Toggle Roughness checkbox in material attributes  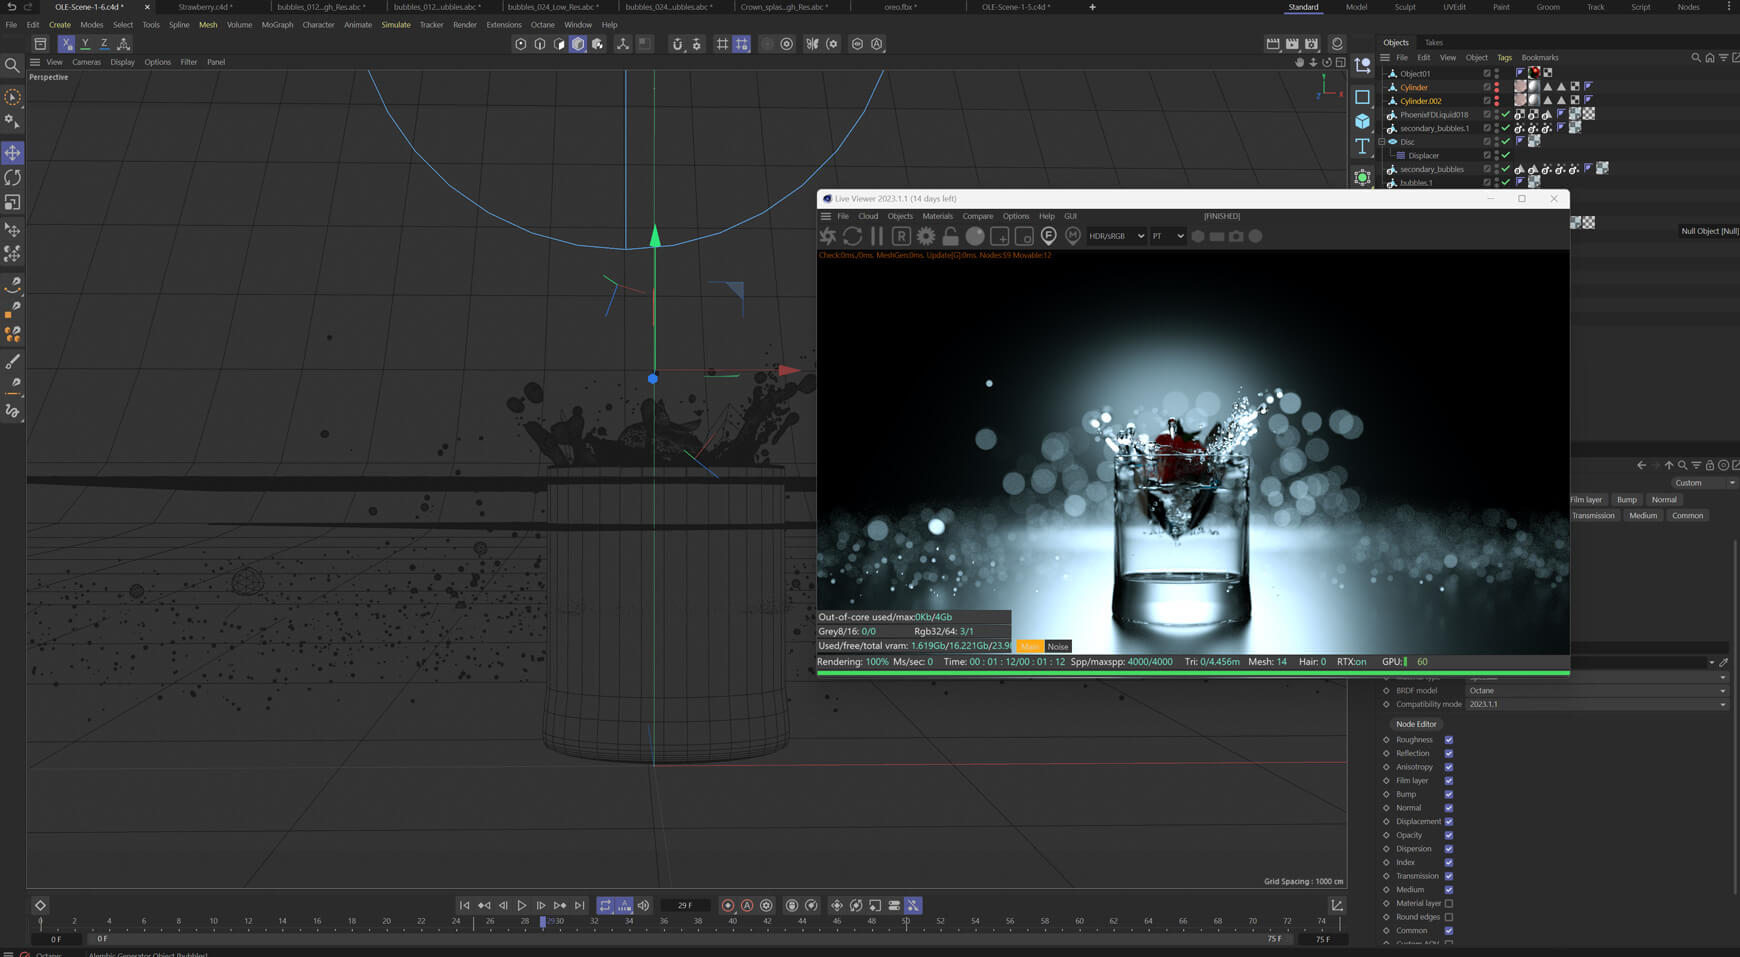pyautogui.click(x=1449, y=740)
